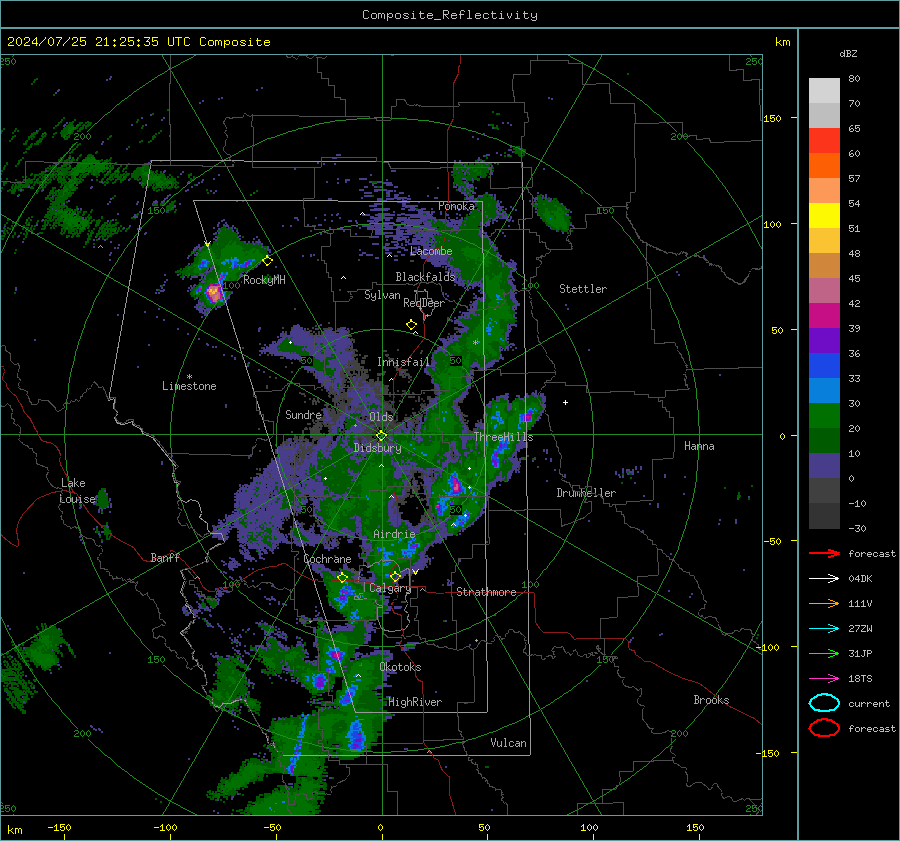The height and width of the screenshot is (841, 900).
Task: Click the 2024/07/25 21:25:35 UTC timestamp
Action: (99, 42)
